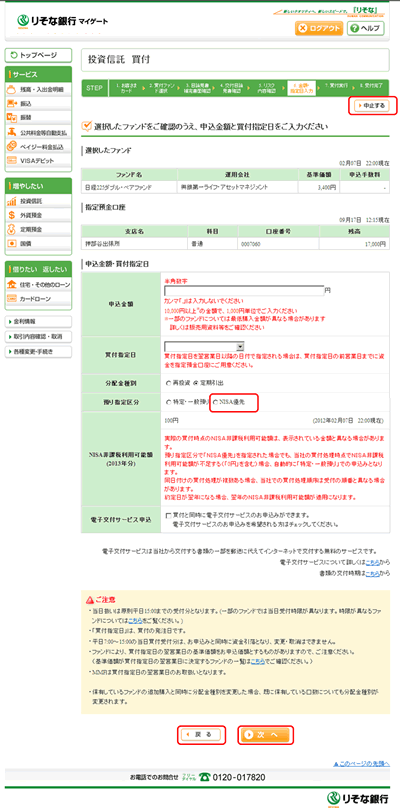Screen dimensions: 400x808
Task: Open the 各種変更・手続き menu item
Action: coord(38,352)
